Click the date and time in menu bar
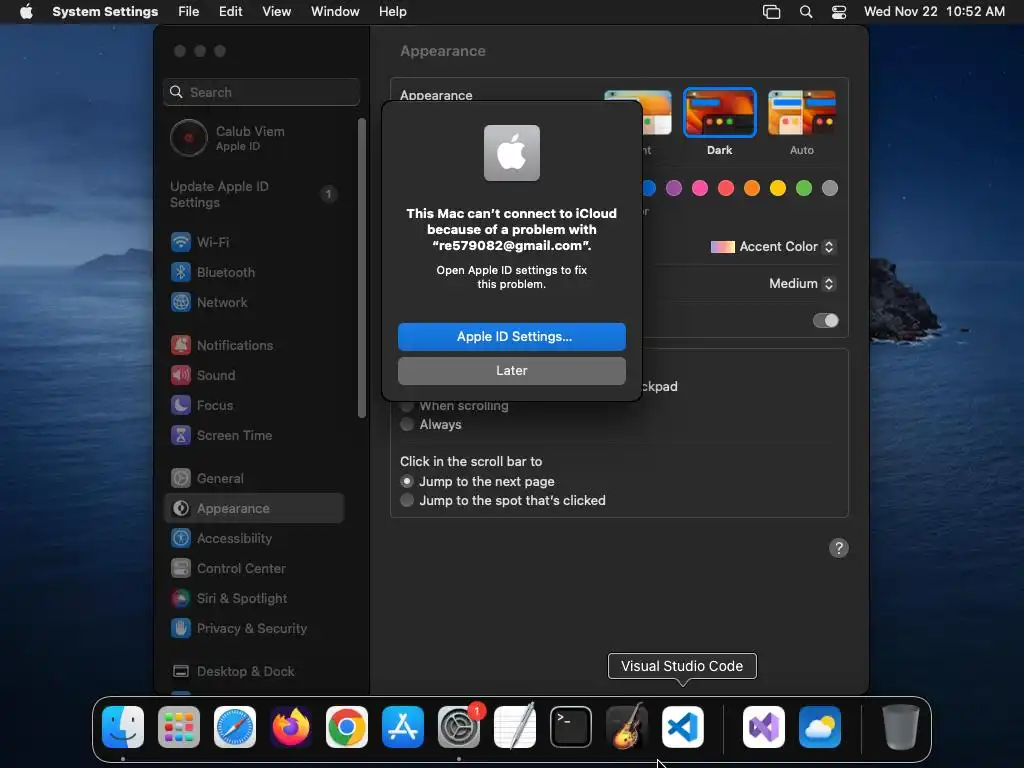Viewport: 1024px width, 768px height. 934,12
